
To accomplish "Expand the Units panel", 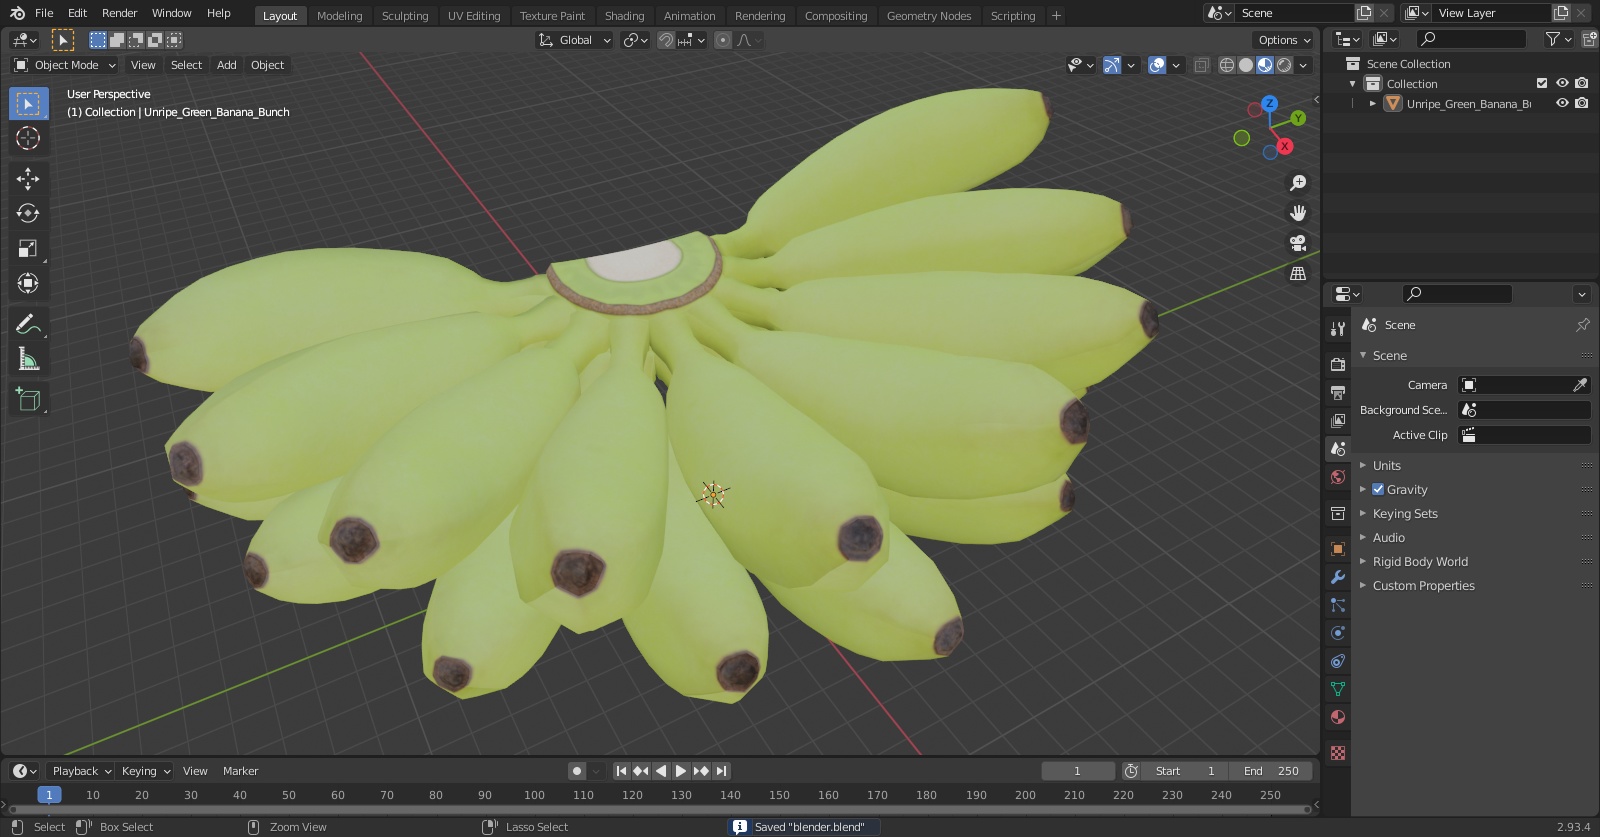I will (1386, 466).
